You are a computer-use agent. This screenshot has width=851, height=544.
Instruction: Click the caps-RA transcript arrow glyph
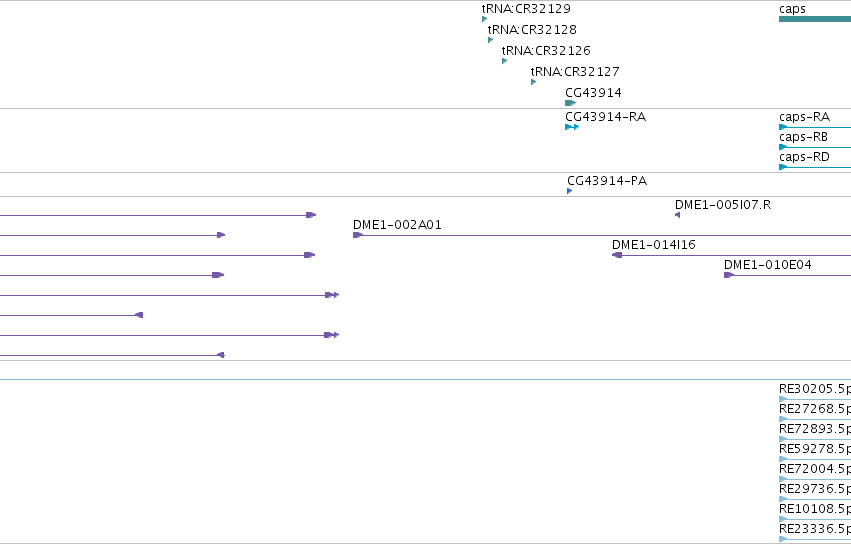pyautogui.click(x=783, y=127)
